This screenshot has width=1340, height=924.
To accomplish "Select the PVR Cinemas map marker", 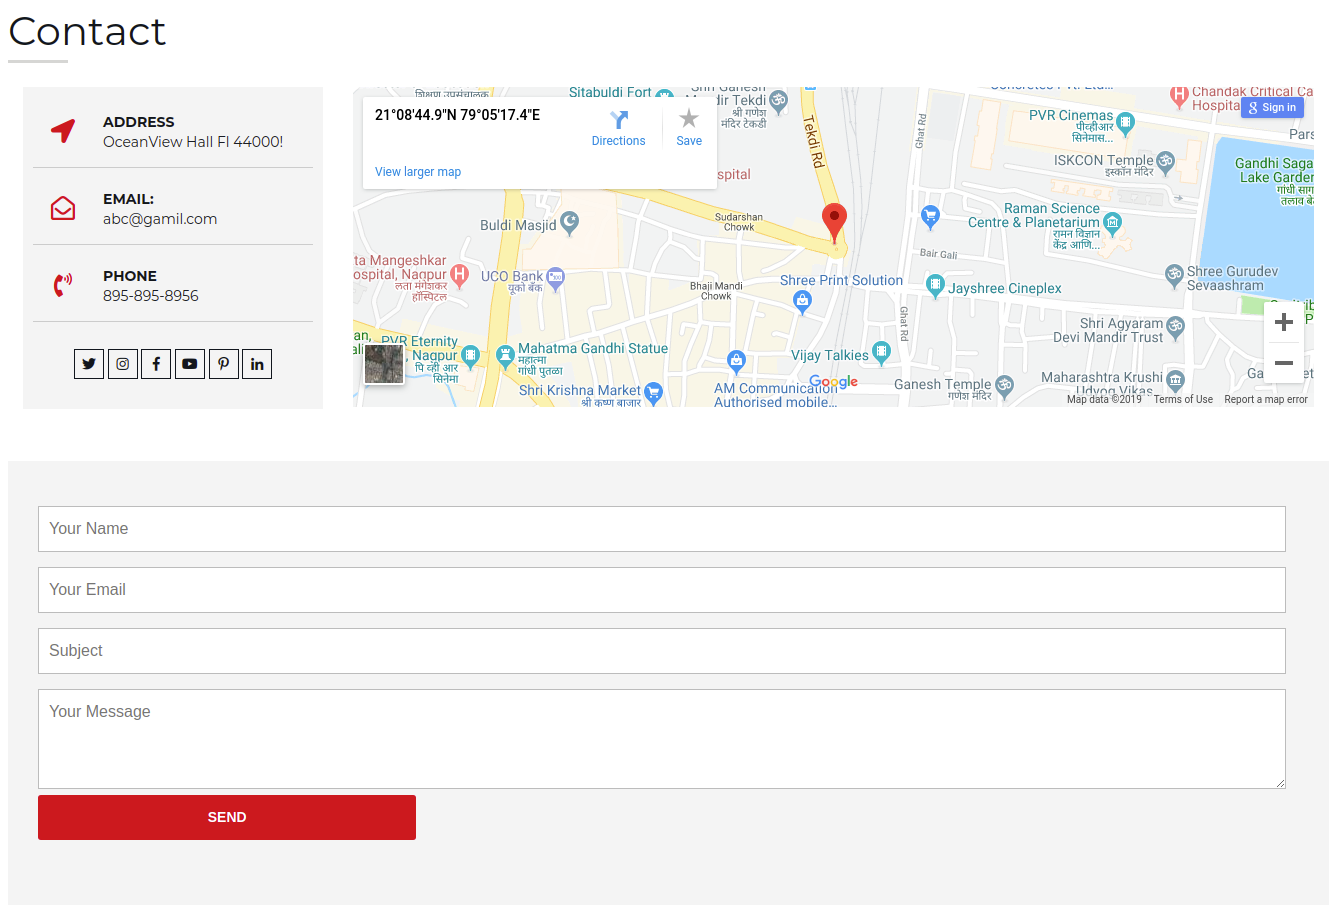I will (x=1126, y=123).
